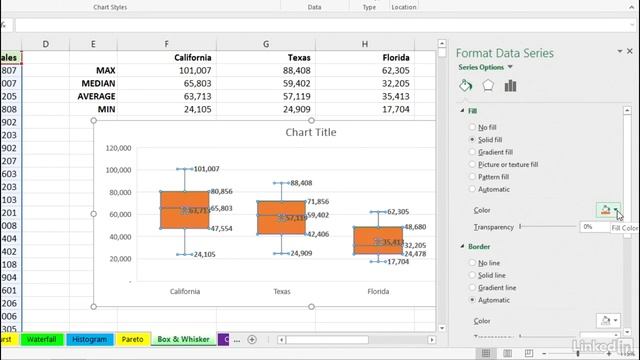
Task: Switch to Normal view in status bar
Action: tap(486, 353)
